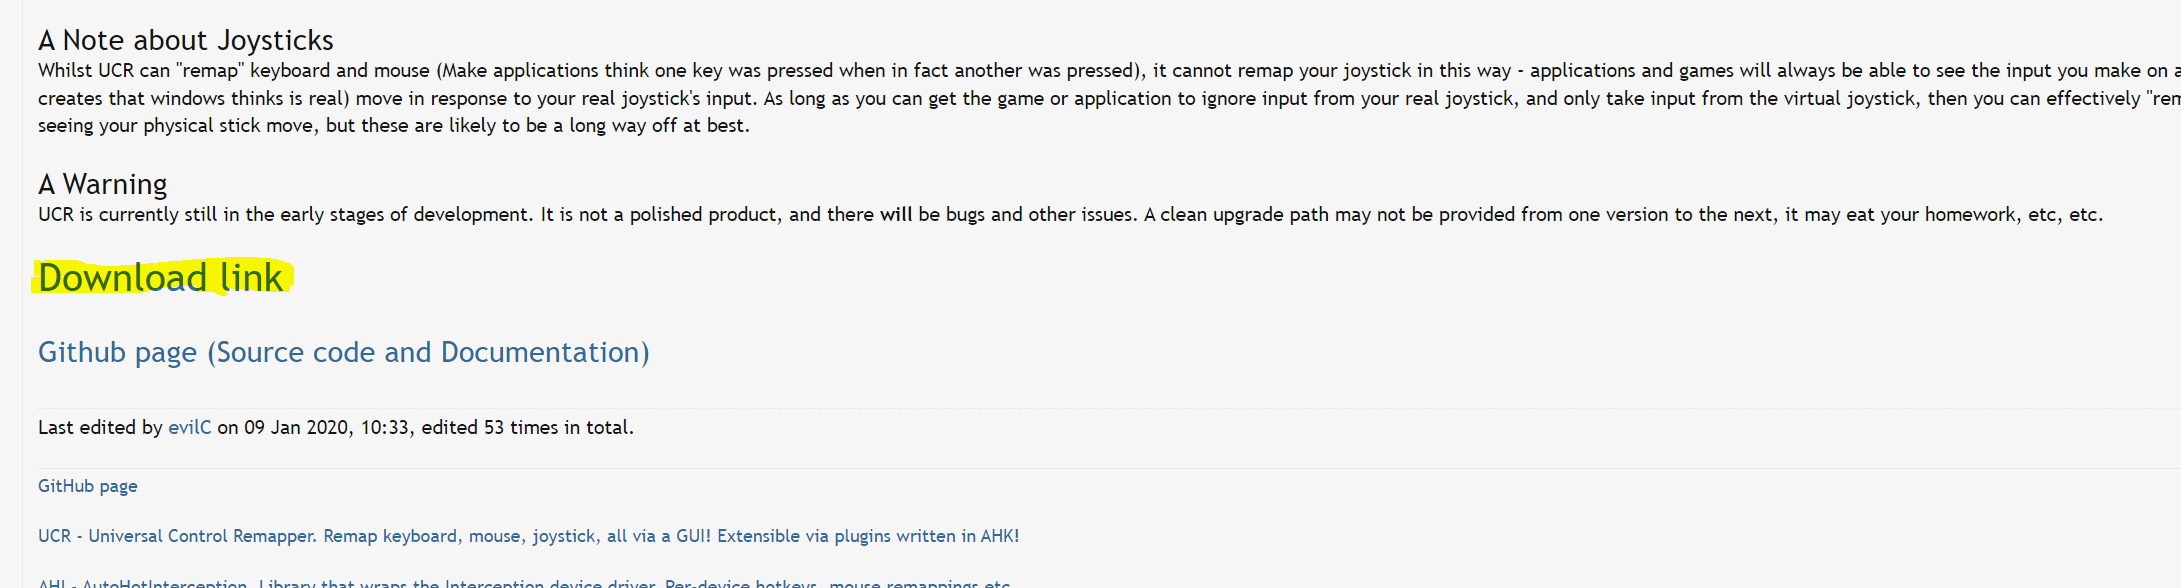
Task: Click the "A Warning" heading
Action: click(x=102, y=184)
